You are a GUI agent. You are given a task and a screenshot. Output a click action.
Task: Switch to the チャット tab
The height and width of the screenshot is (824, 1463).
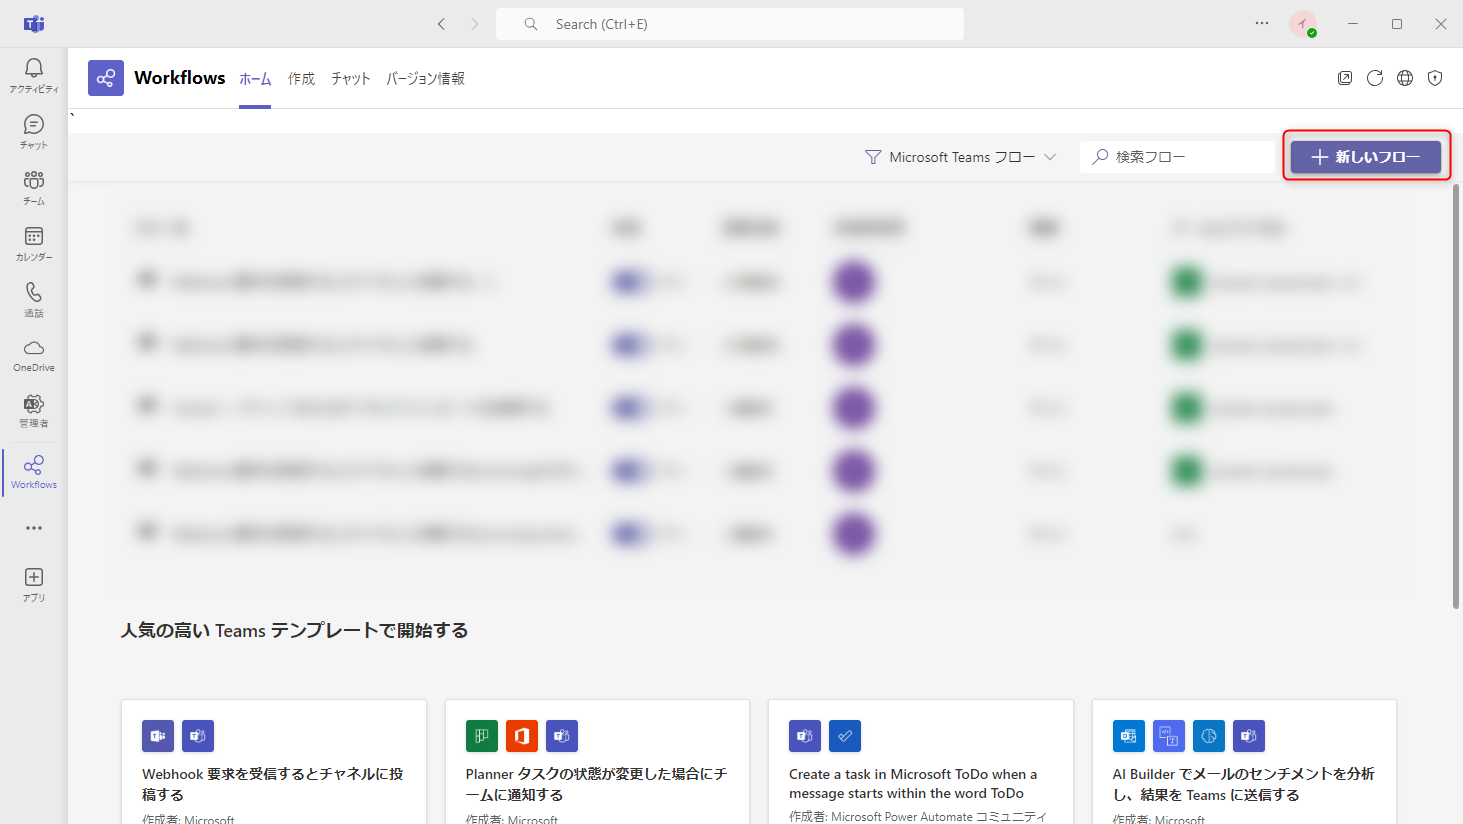[351, 79]
